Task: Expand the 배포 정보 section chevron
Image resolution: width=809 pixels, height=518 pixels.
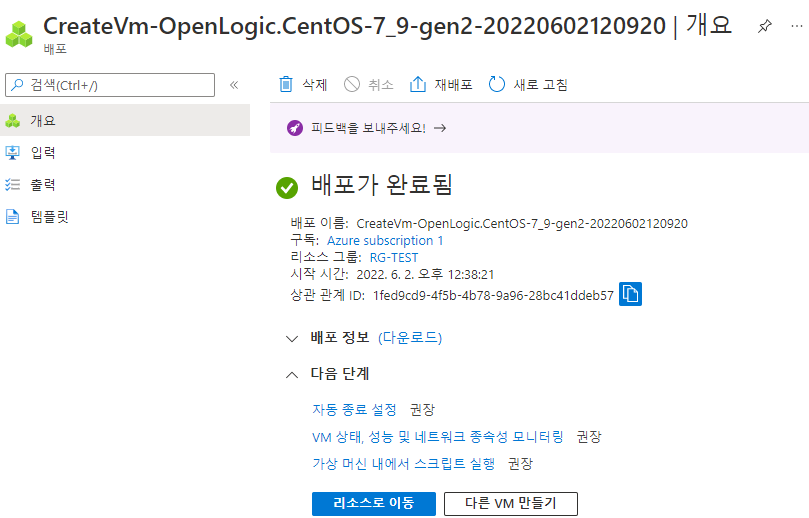Action: pos(292,338)
